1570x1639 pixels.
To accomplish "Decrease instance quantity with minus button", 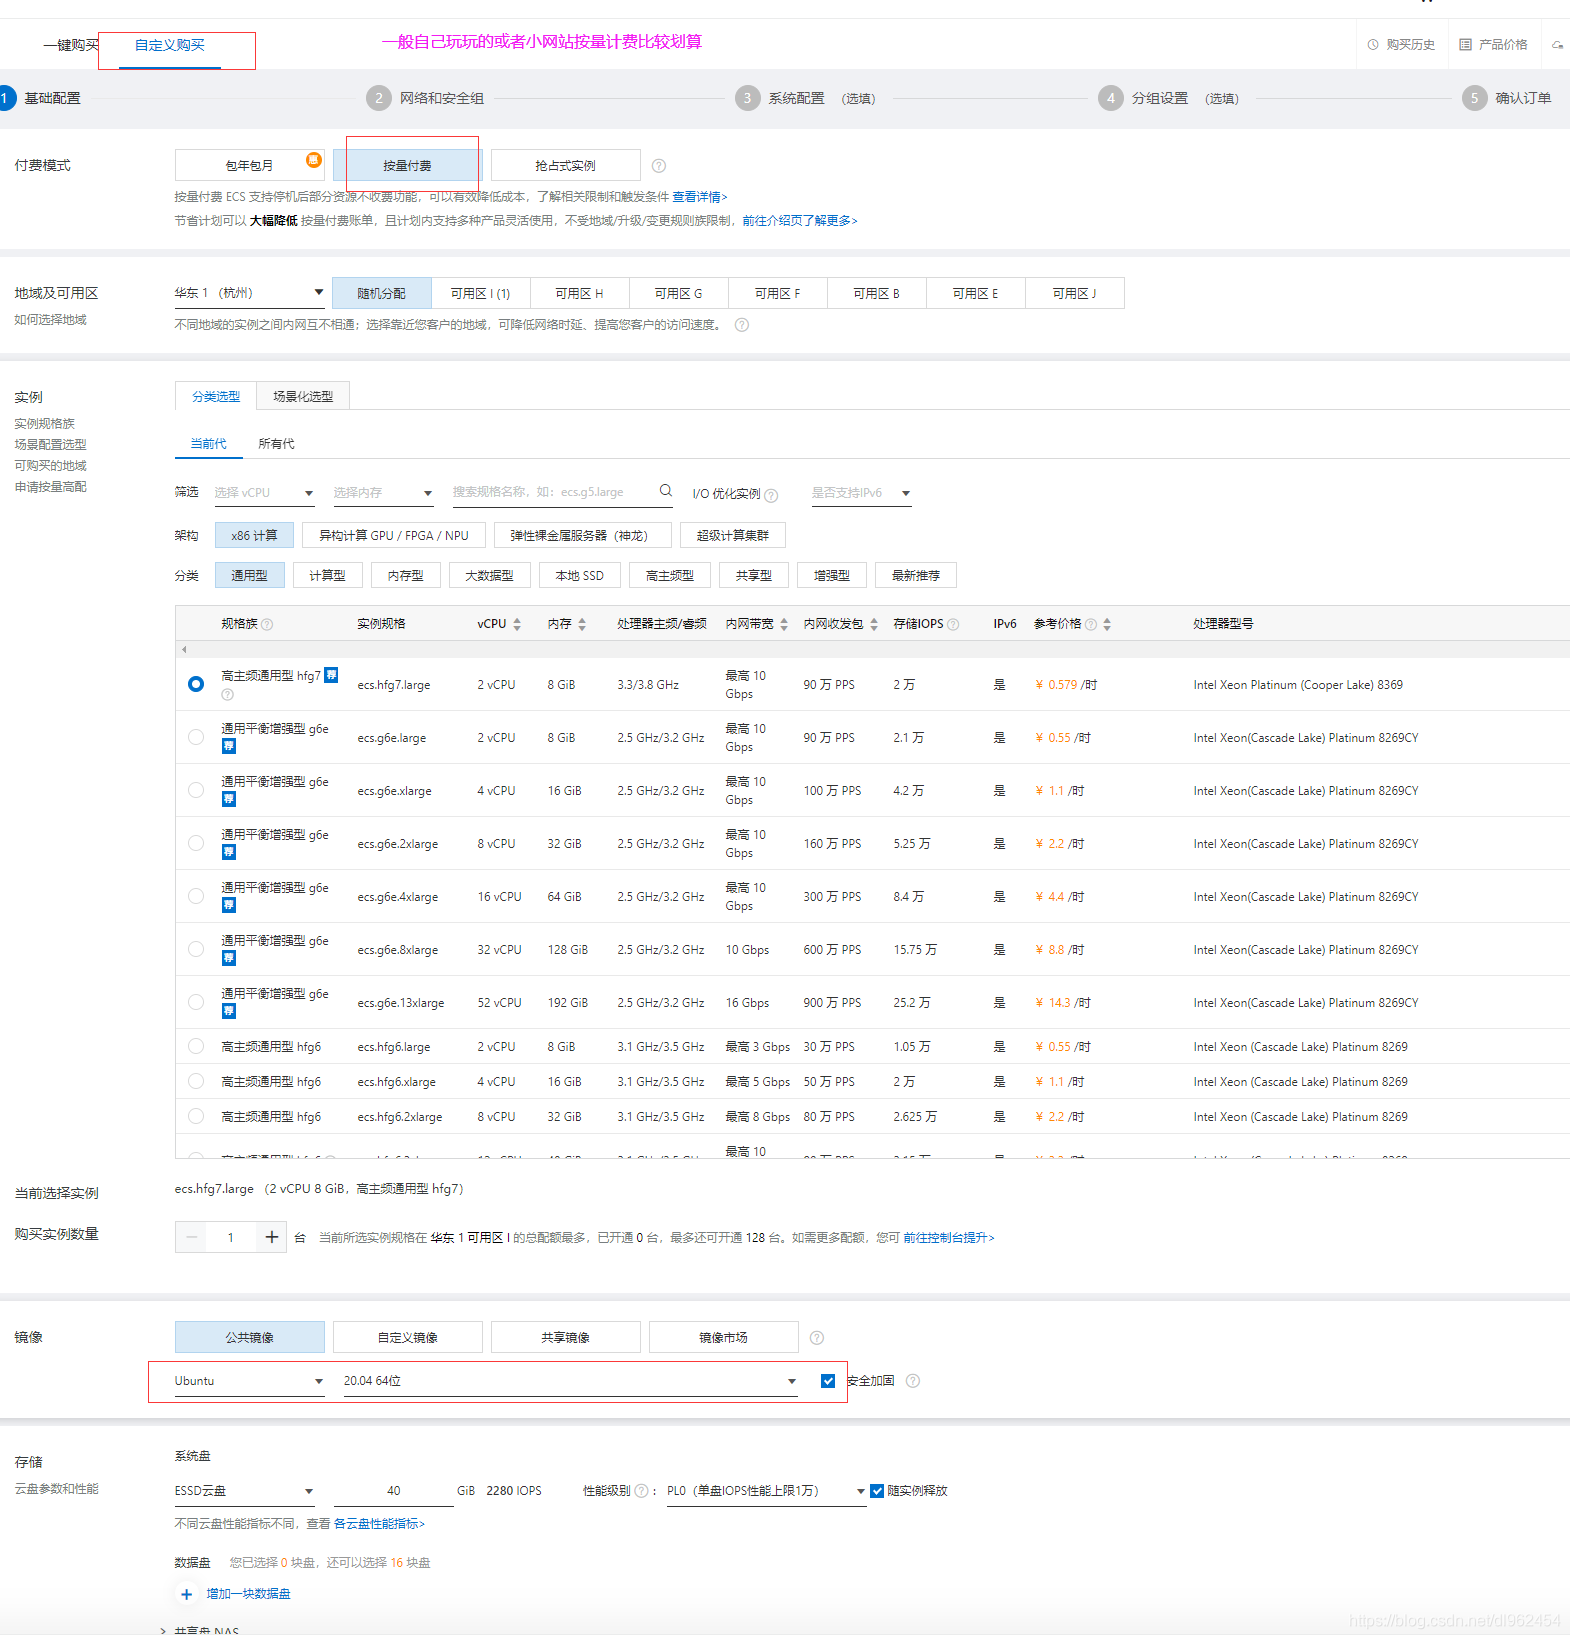I will click(192, 1238).
